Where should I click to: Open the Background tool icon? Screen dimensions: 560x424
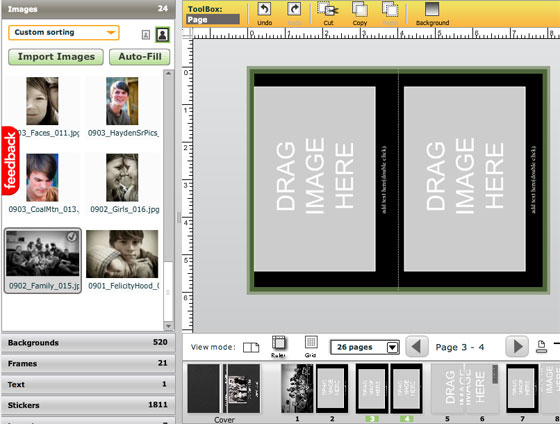[x=432, y=9]
